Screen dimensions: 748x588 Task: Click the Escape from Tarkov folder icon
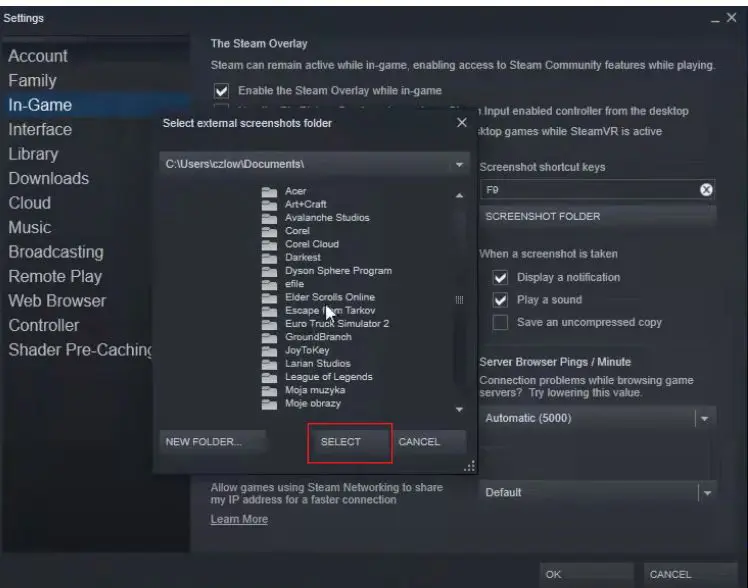coord(269,311)
